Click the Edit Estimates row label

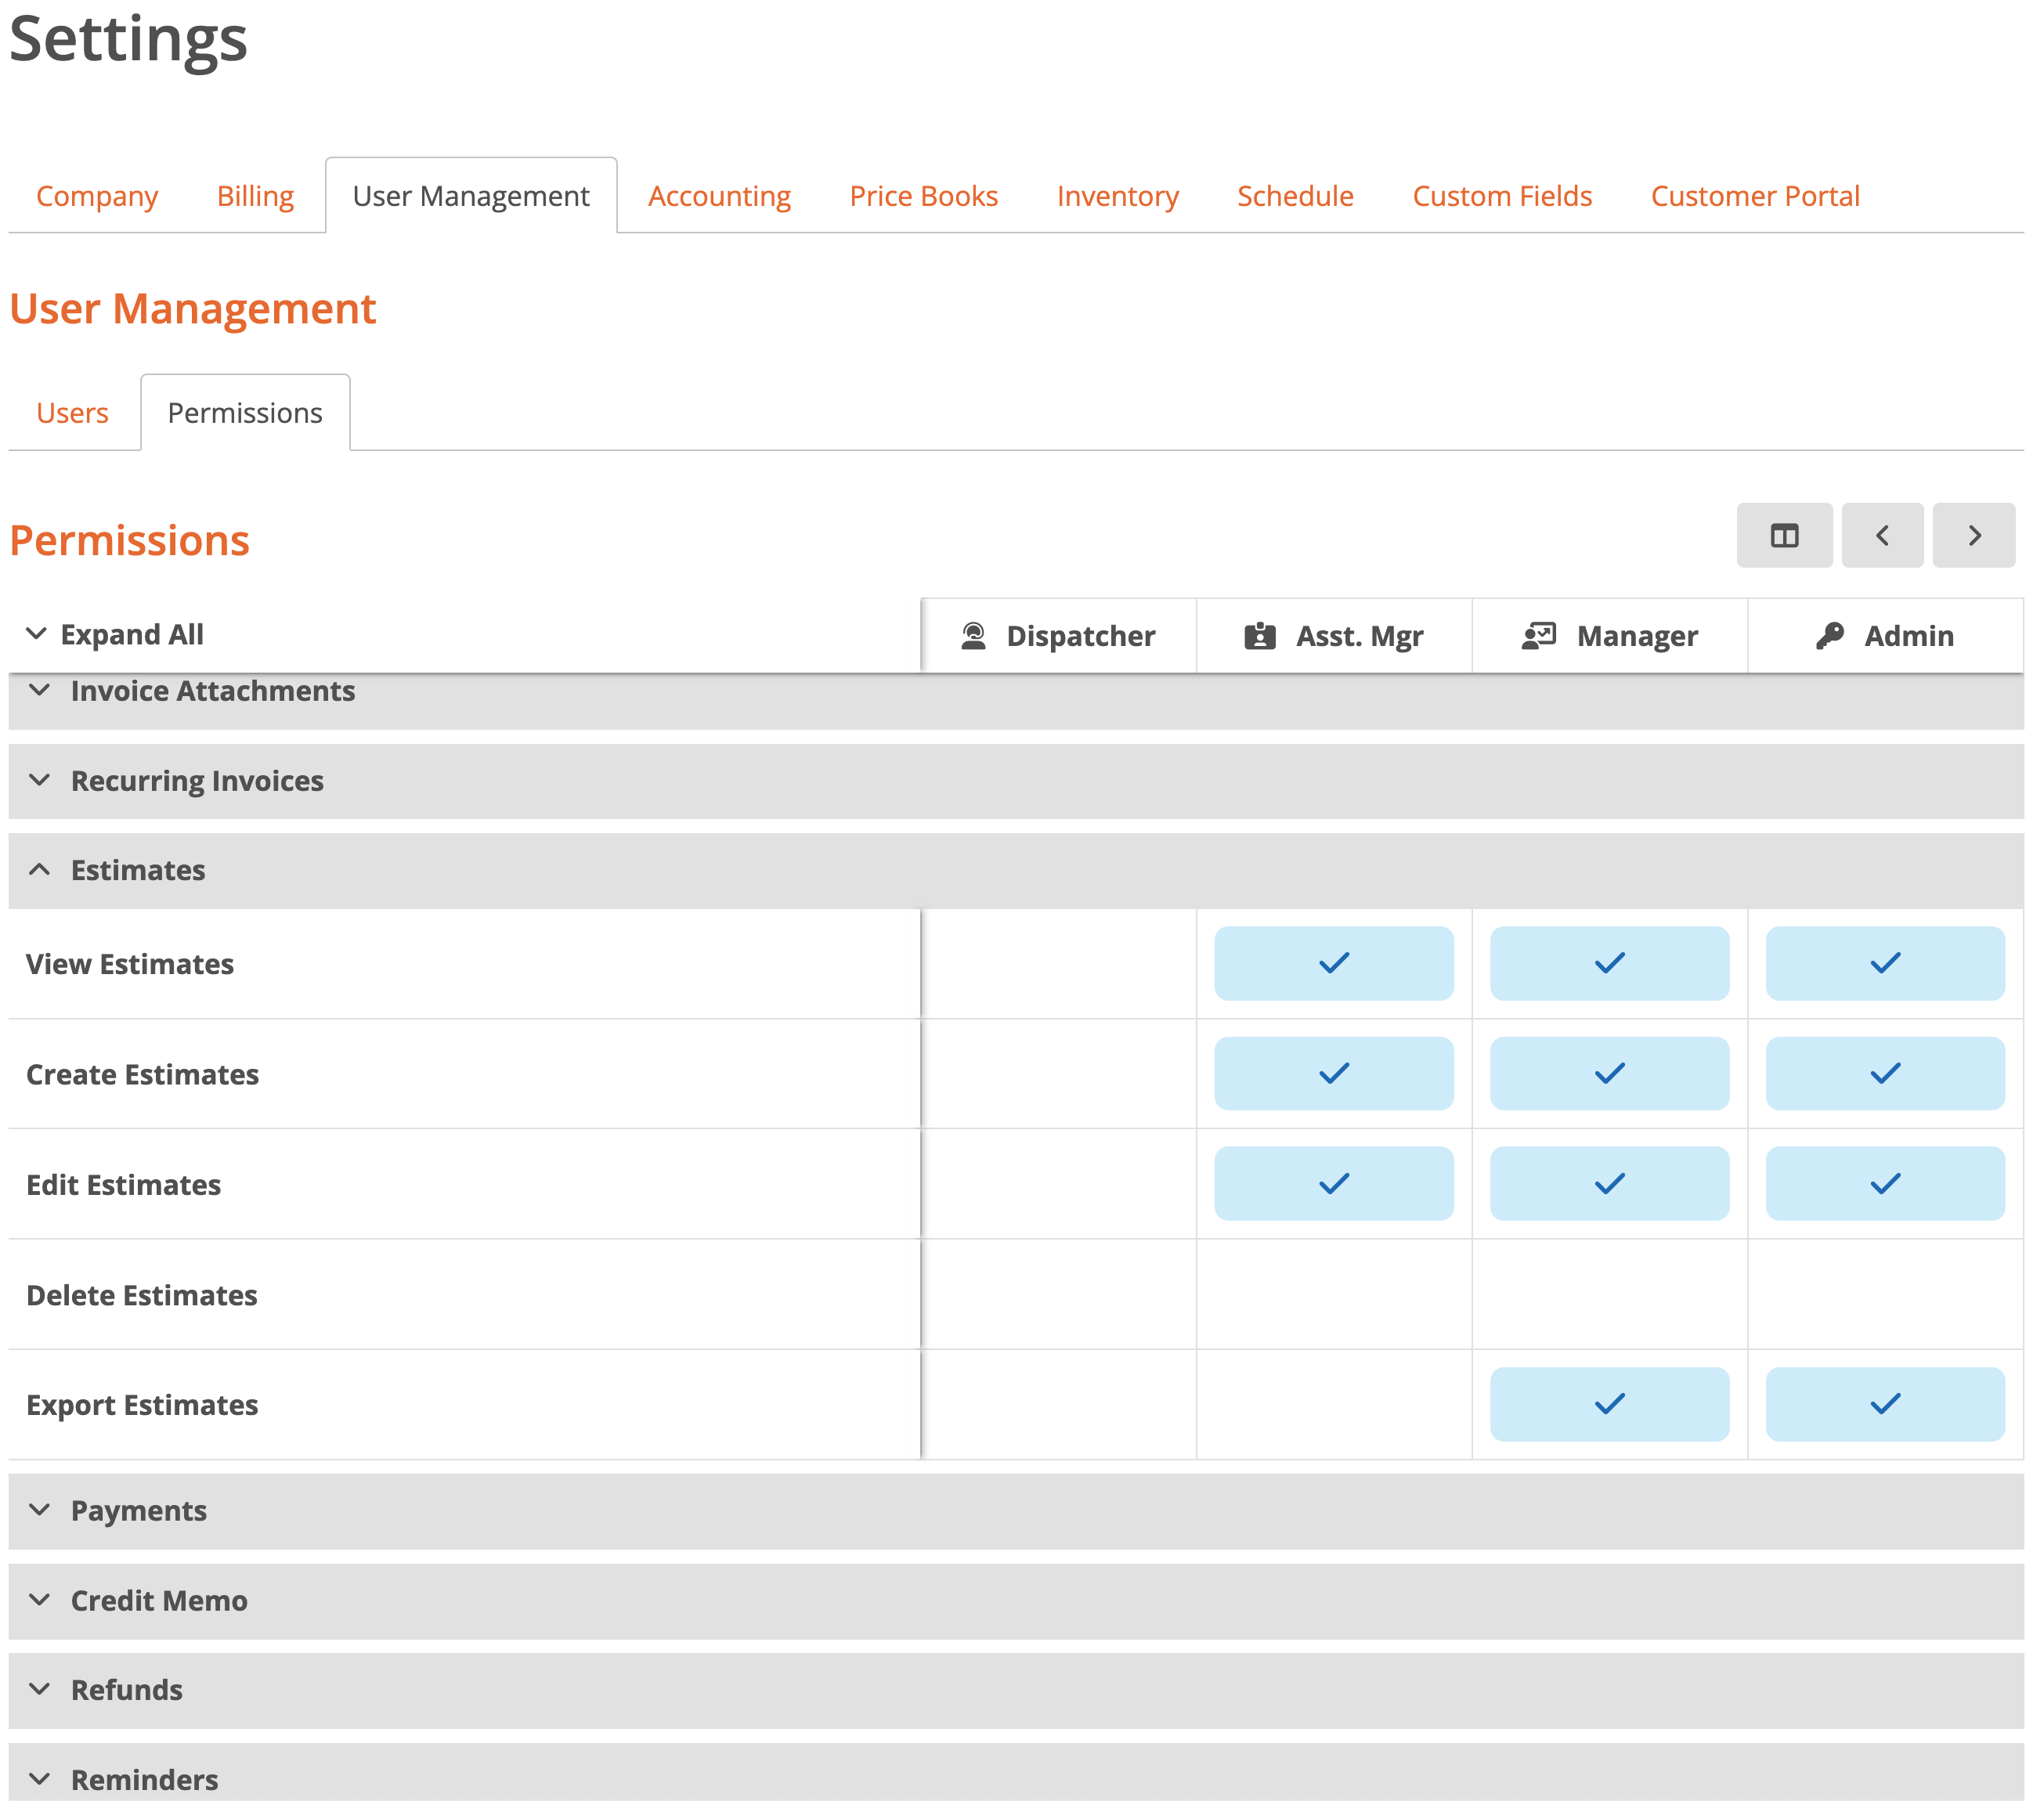click(123, 1184)
